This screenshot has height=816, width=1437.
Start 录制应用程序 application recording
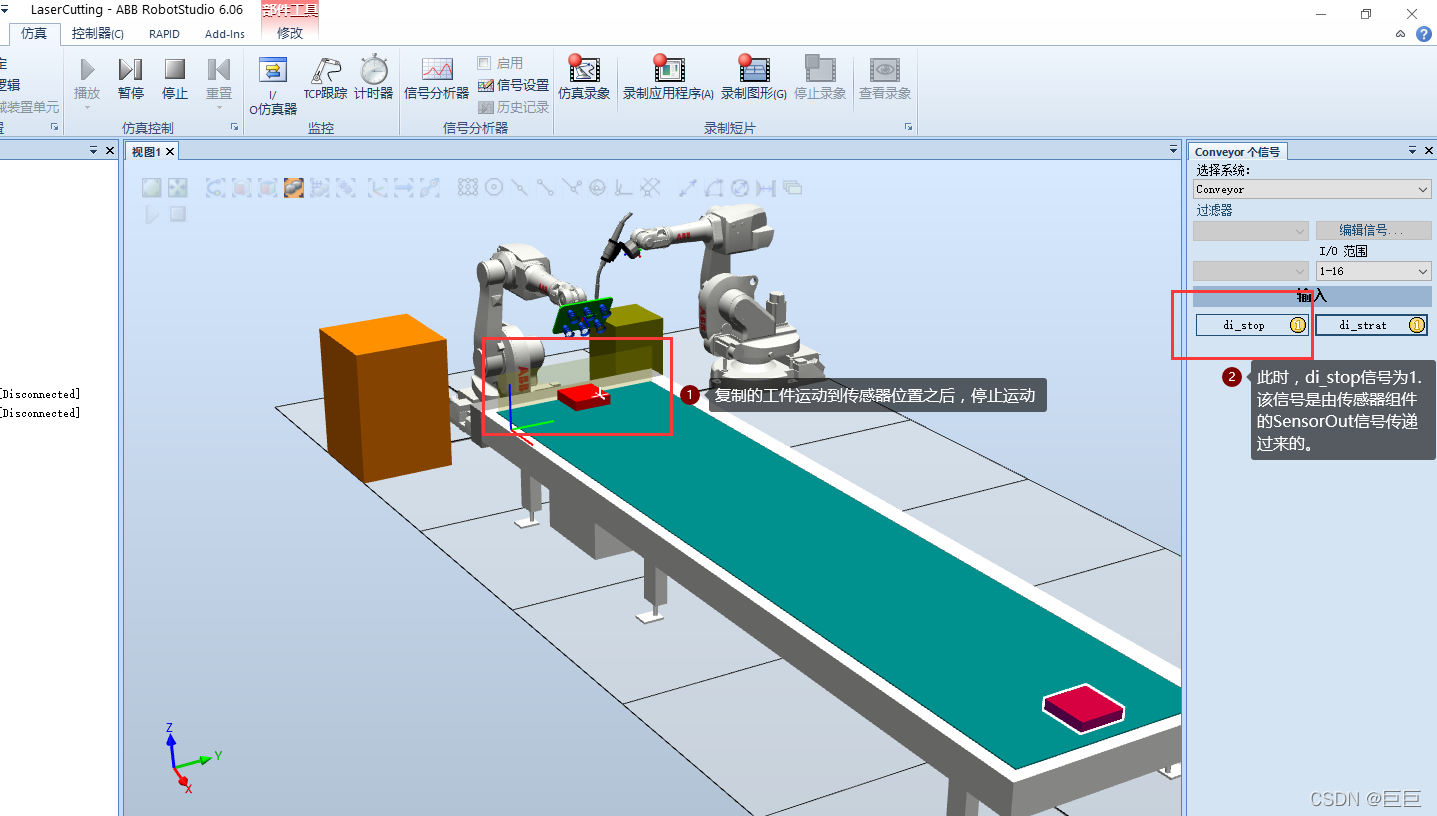click(x=668, y=78)
